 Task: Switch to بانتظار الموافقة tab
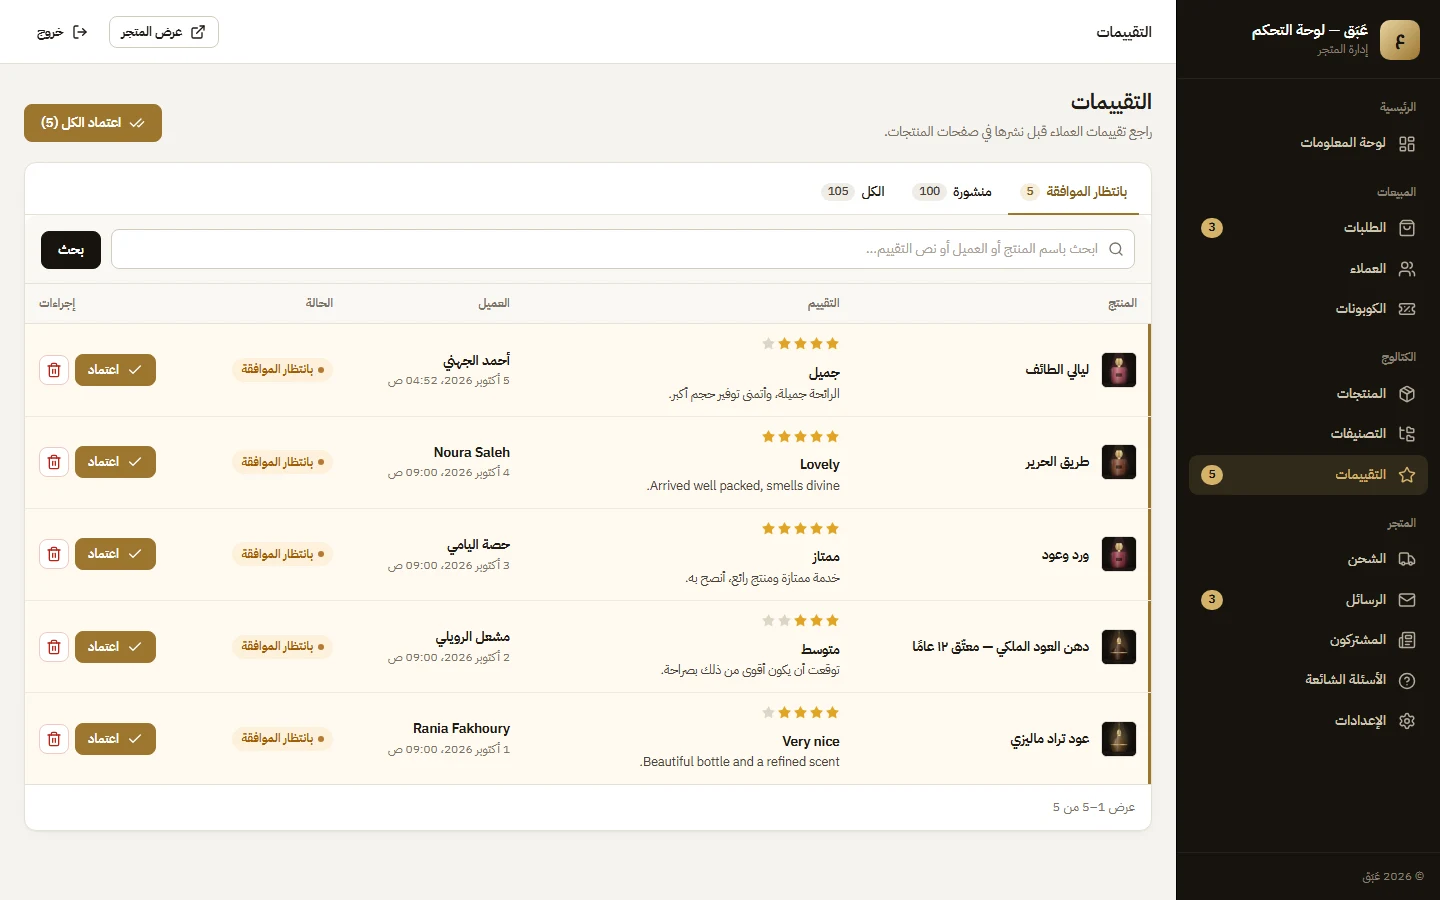coord(1073,192)
